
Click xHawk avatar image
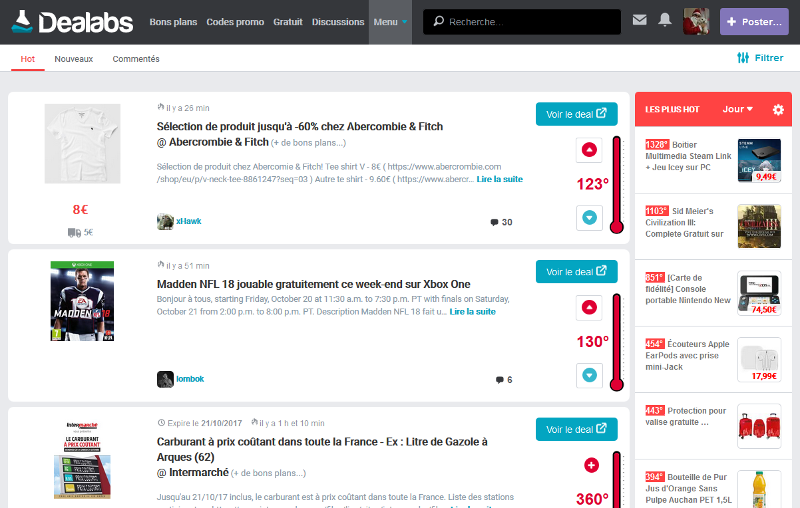[165, 221]
